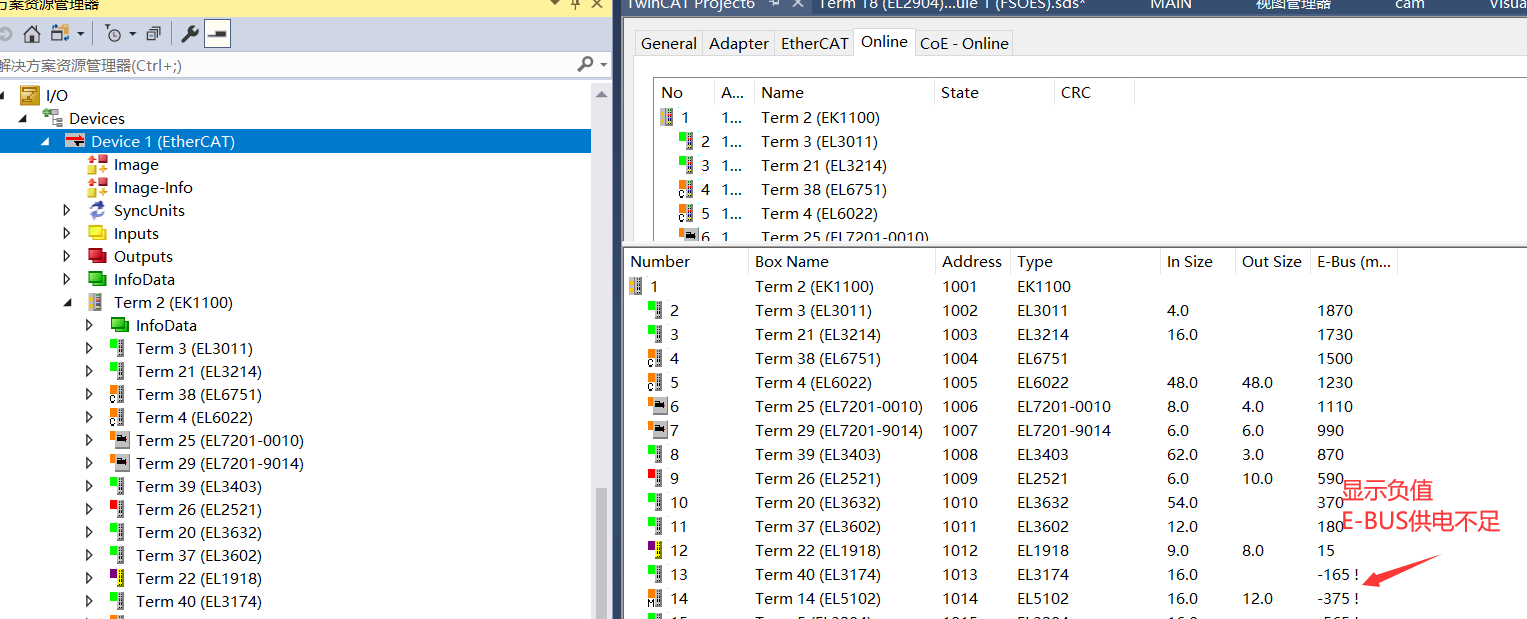Switch to the General tab
Screen dimensions: 1527x619
click(669, 43)
